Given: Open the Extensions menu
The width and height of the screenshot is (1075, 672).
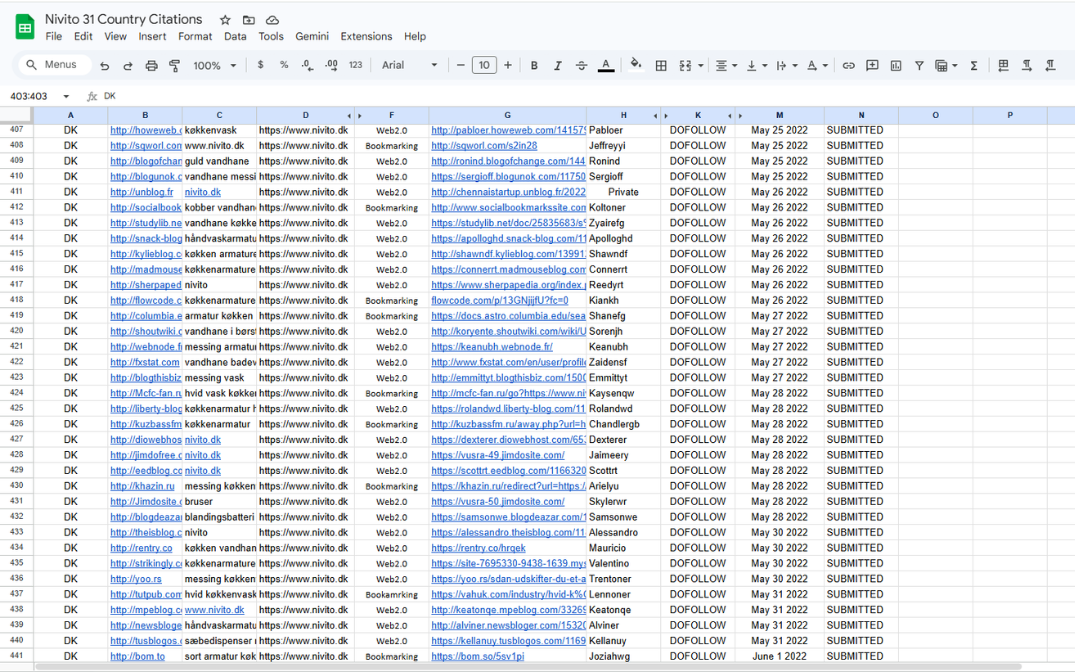Looking at the screenshot, I should coord(366,37).
